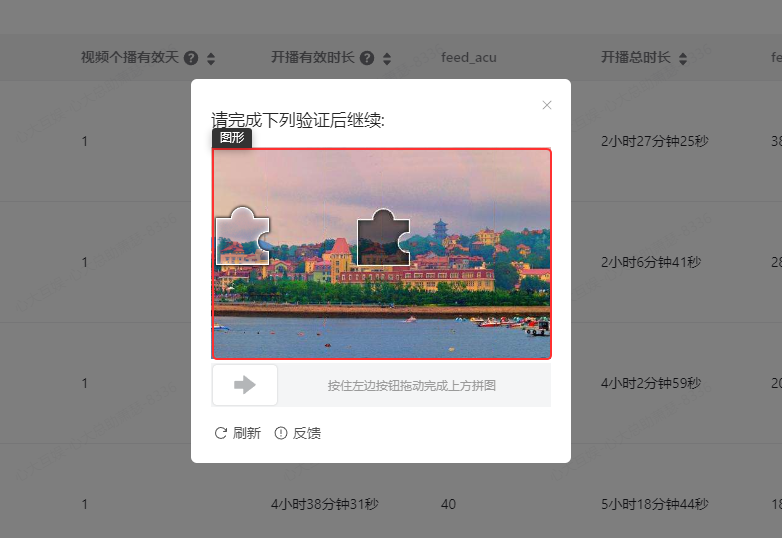Click cell 2小时6分钟41秒
782x538 pixels.
click(x=651, y=262)
